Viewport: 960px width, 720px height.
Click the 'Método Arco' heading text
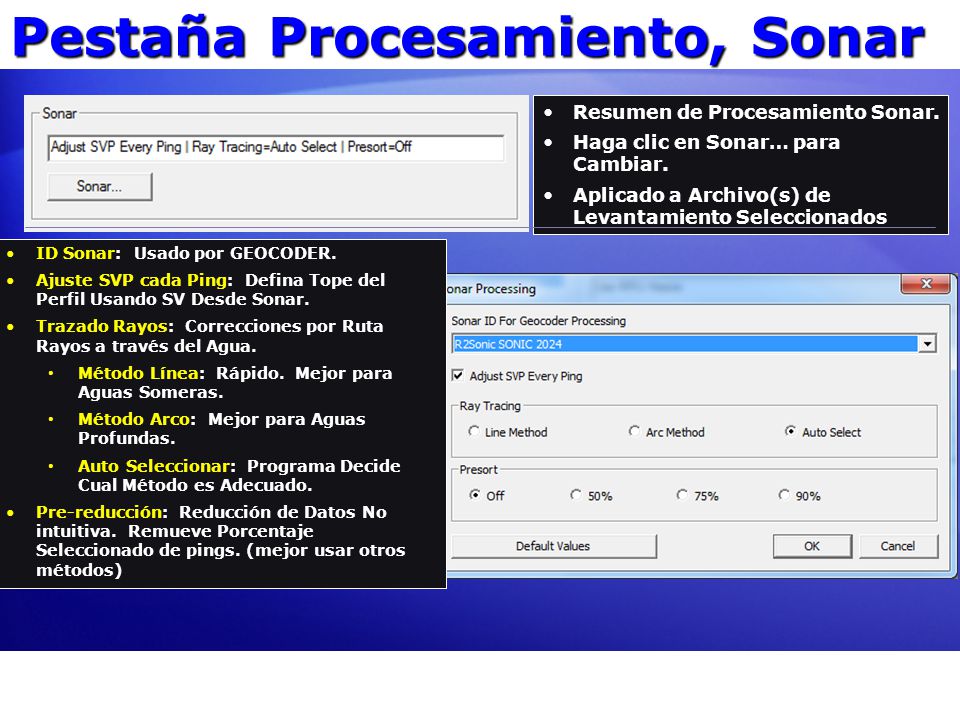[133, 419]
